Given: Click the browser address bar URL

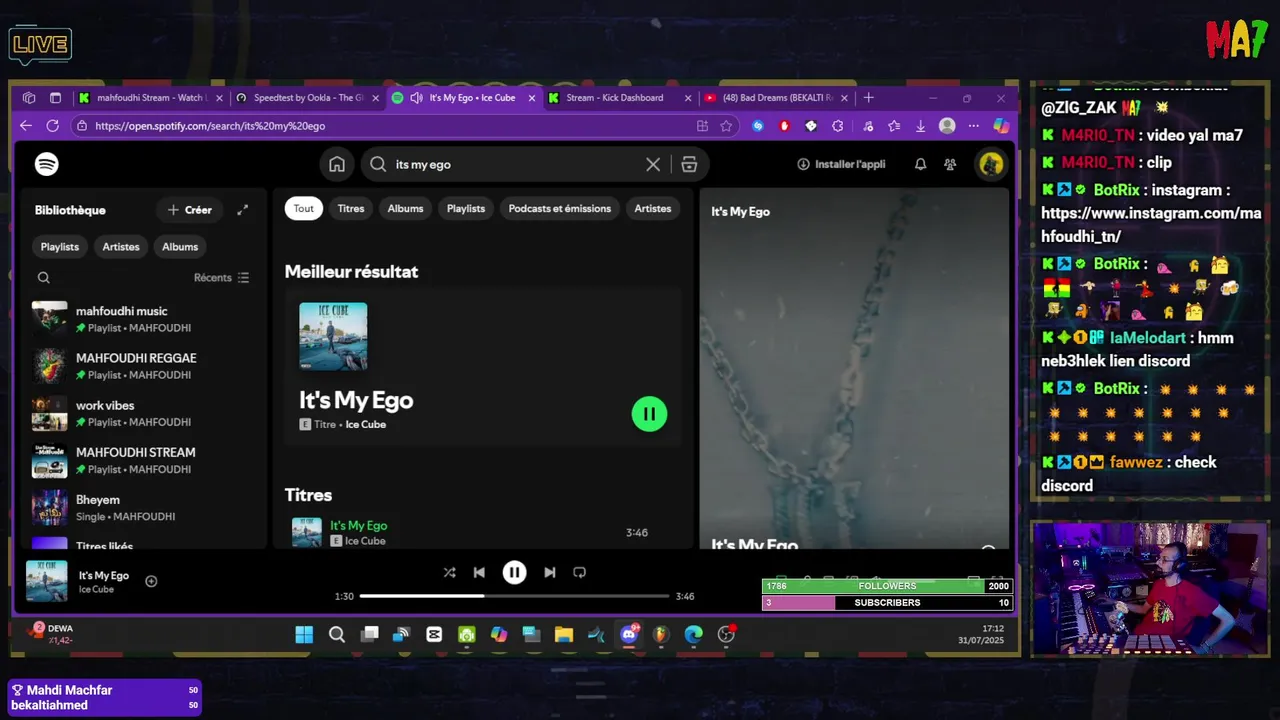Looking at the screenshot, I should coord(210,126).
